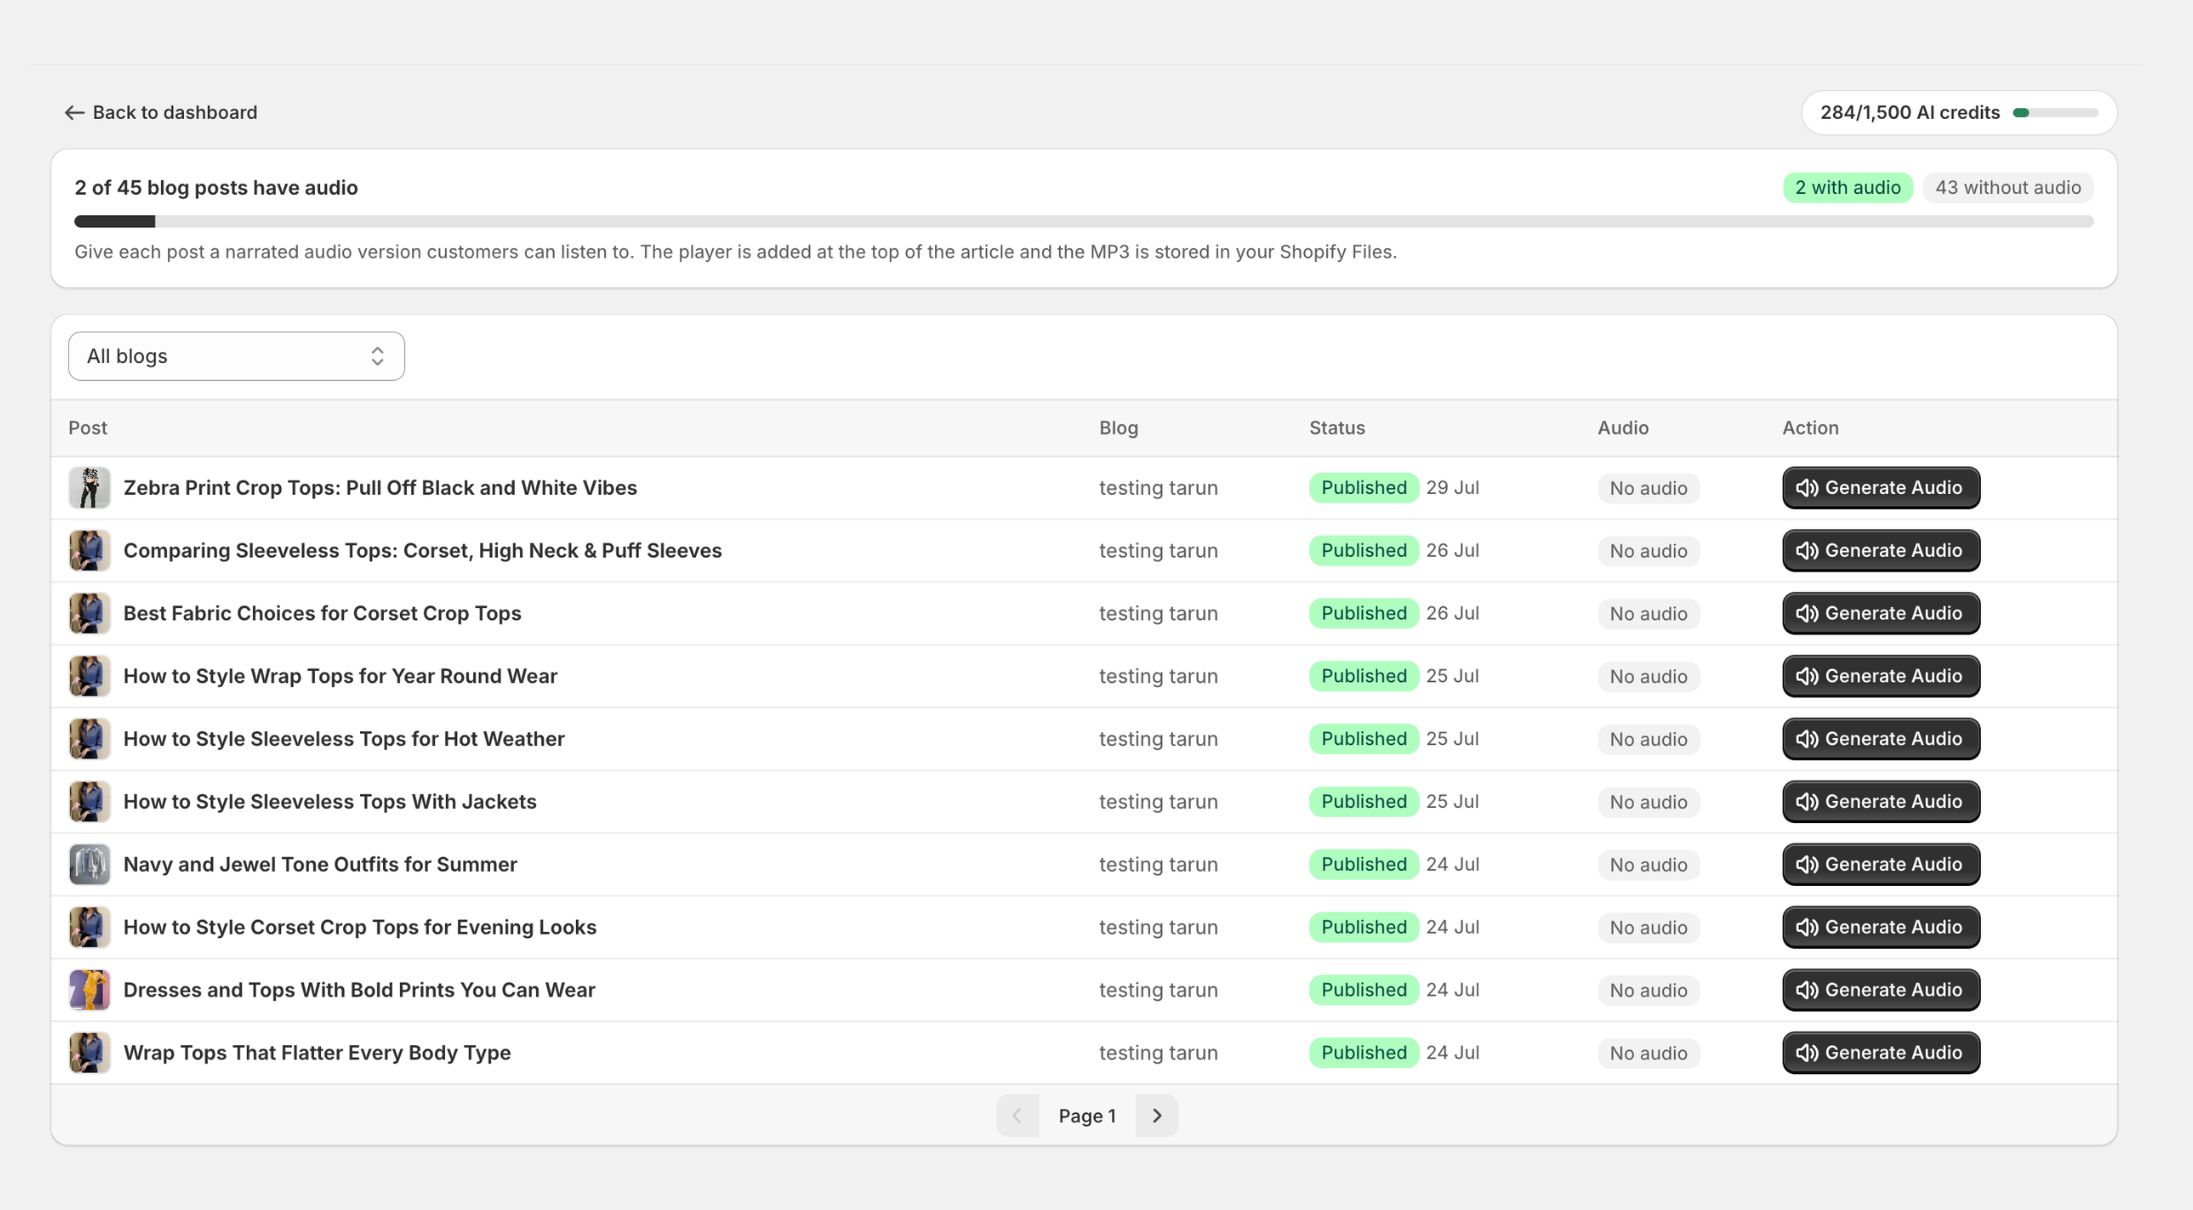Image resolution: width=2193 pixels, height=1210 pixels.
Task: Generate audio for Comparing Sleeveless Tops post
Action: coord(1881,551)
